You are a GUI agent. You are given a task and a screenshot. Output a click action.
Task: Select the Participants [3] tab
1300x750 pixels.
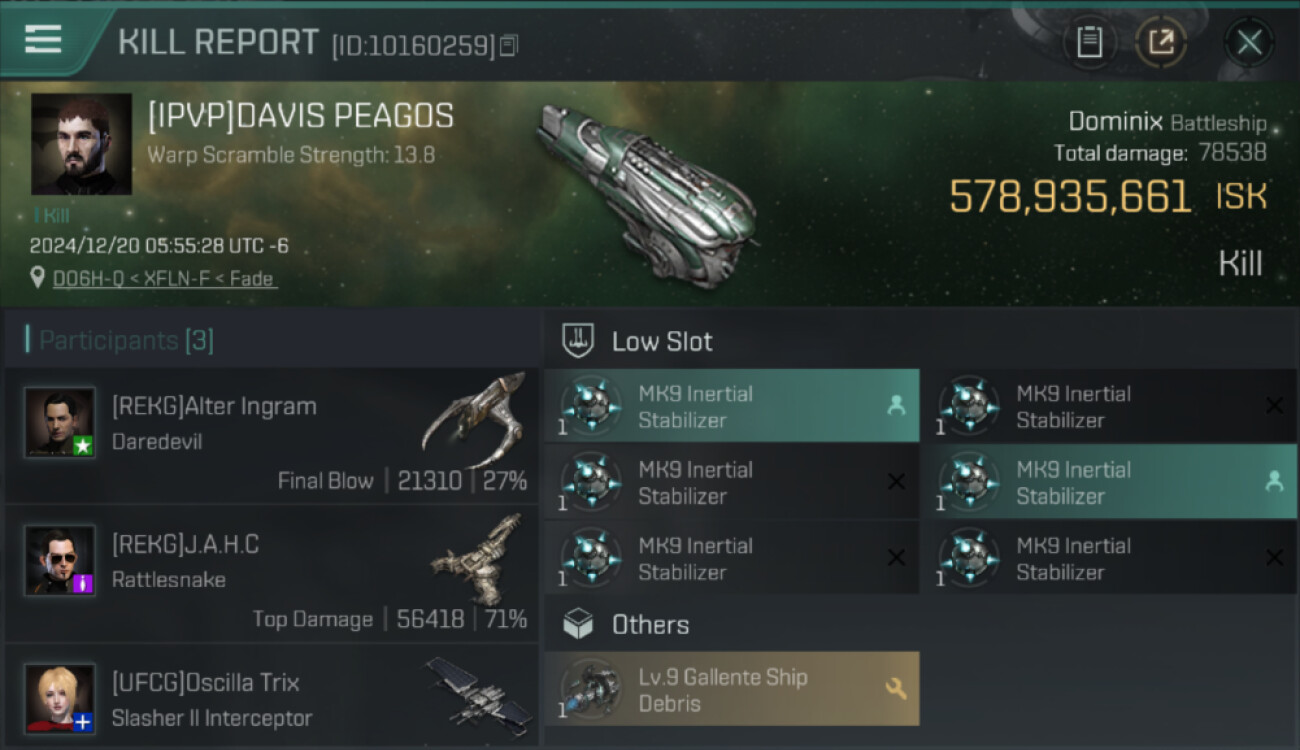pyautogui.click(x=120, y=340)
